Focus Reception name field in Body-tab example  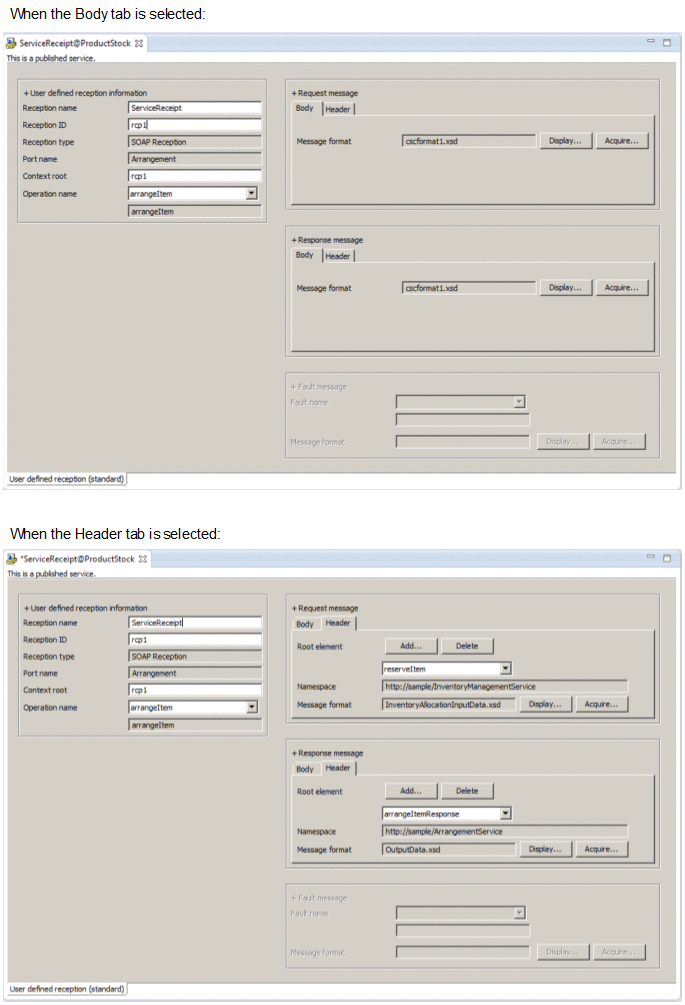(x=195, y=108)
